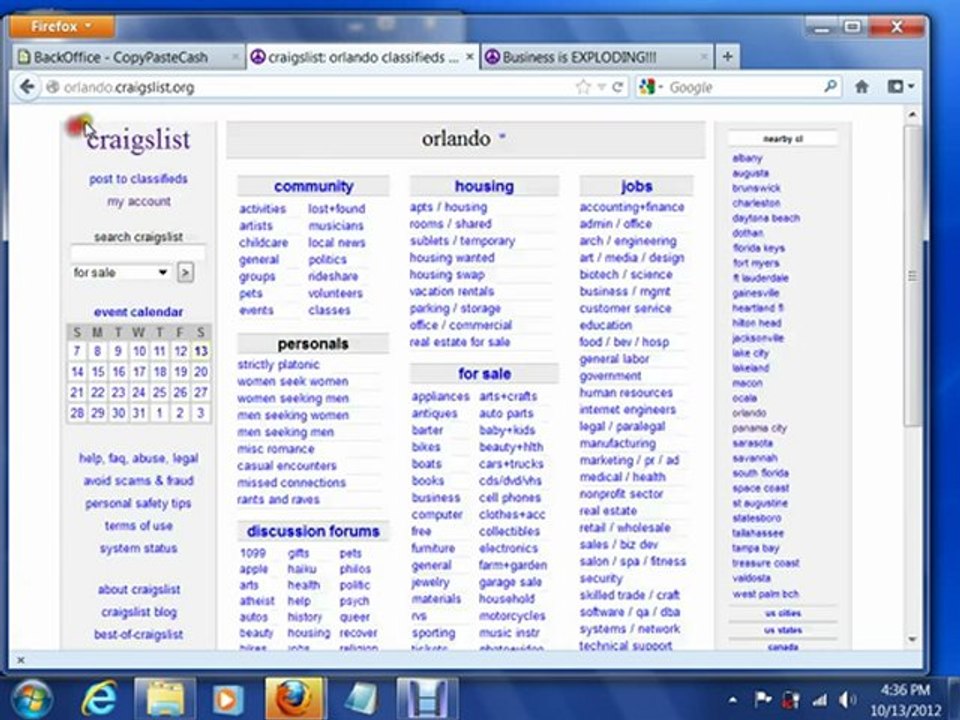Open the bookmarks toolbar menu icon
Screen dimensions: 960x720
901,87
